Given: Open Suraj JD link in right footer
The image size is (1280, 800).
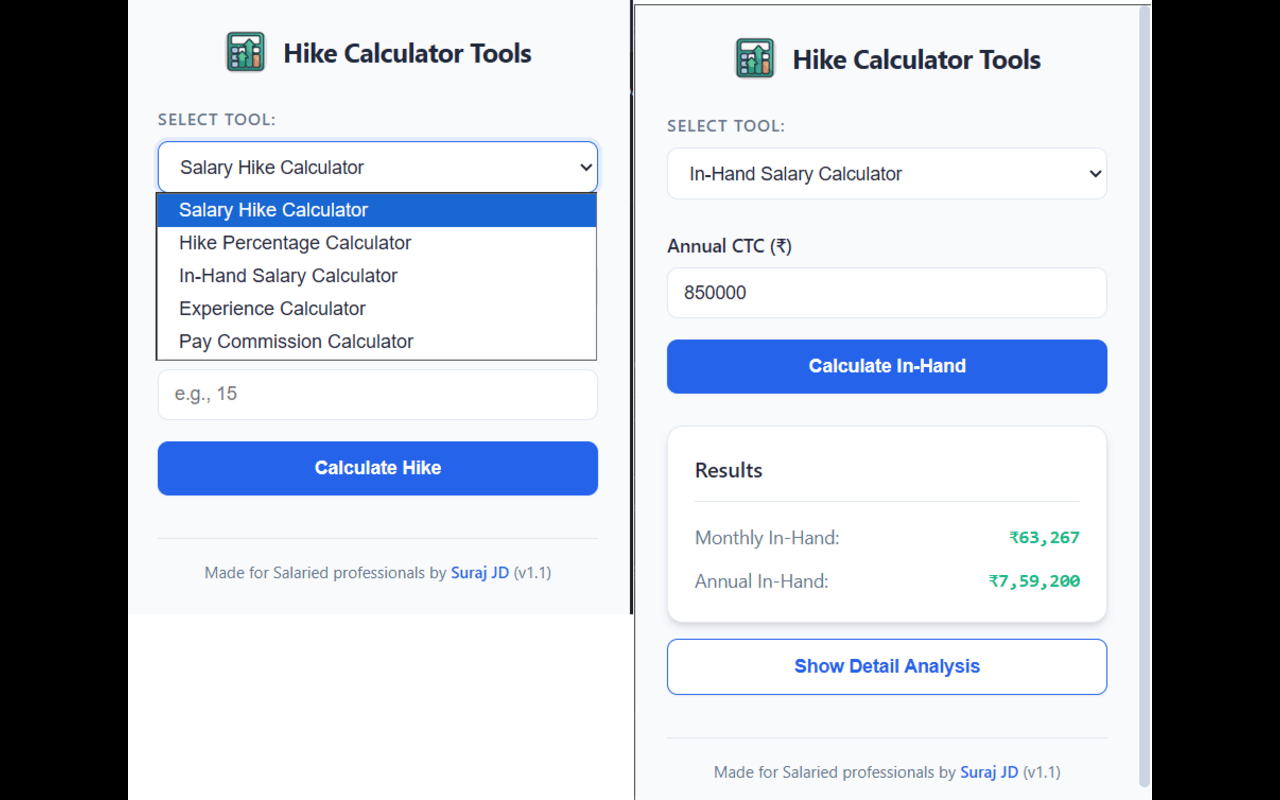Looking at the screenshot, I should [x=989, y=772].
